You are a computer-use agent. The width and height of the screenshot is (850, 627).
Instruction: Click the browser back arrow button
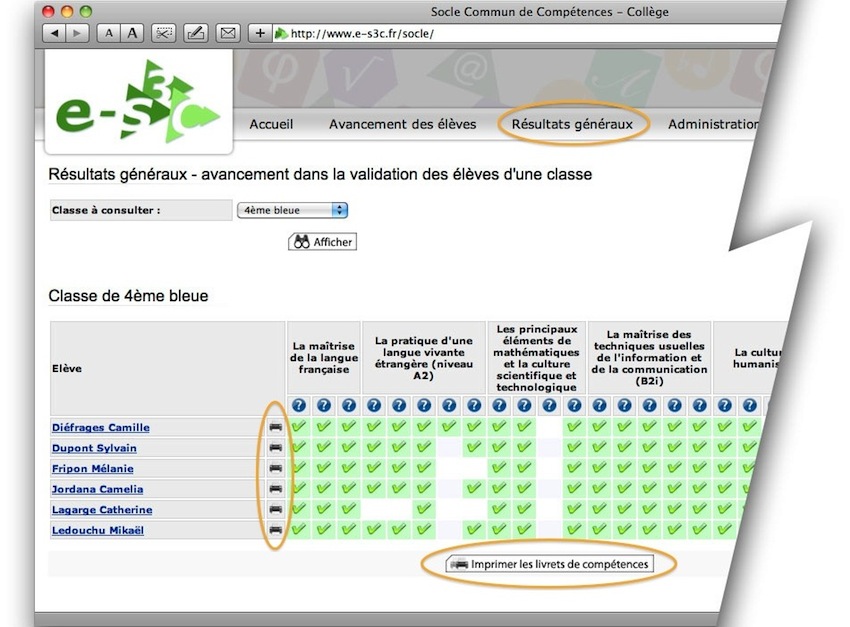(53, 33)
